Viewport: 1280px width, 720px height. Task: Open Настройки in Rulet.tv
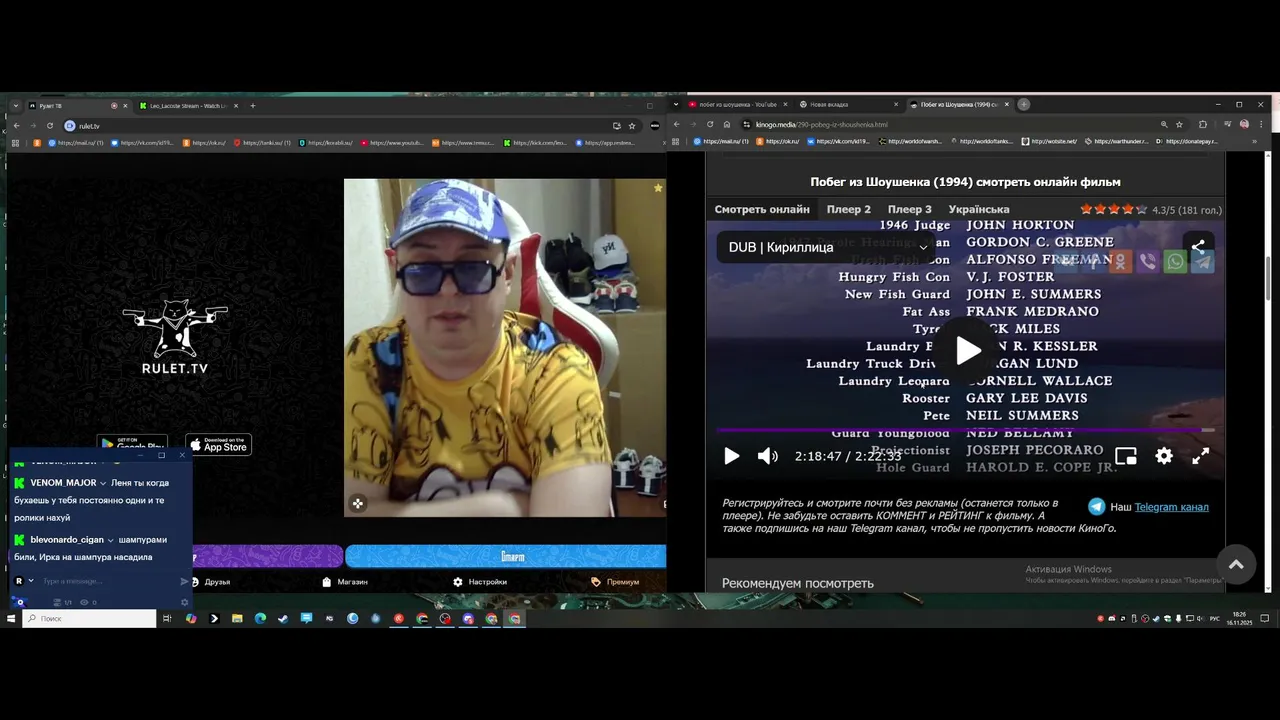click(480, 581)
